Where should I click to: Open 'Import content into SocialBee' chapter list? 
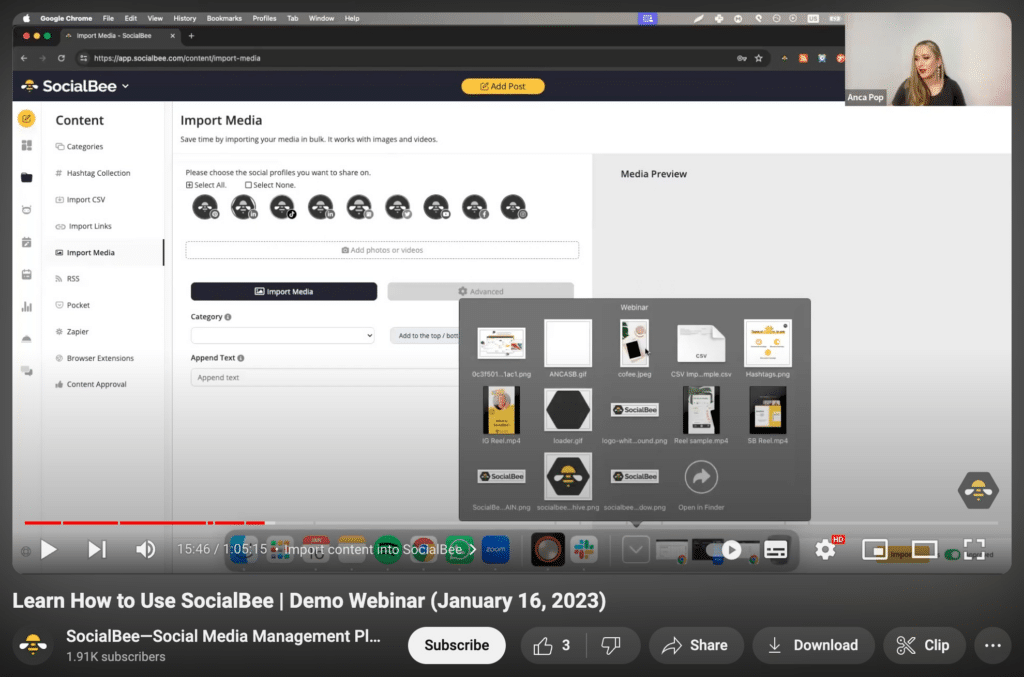379,550
